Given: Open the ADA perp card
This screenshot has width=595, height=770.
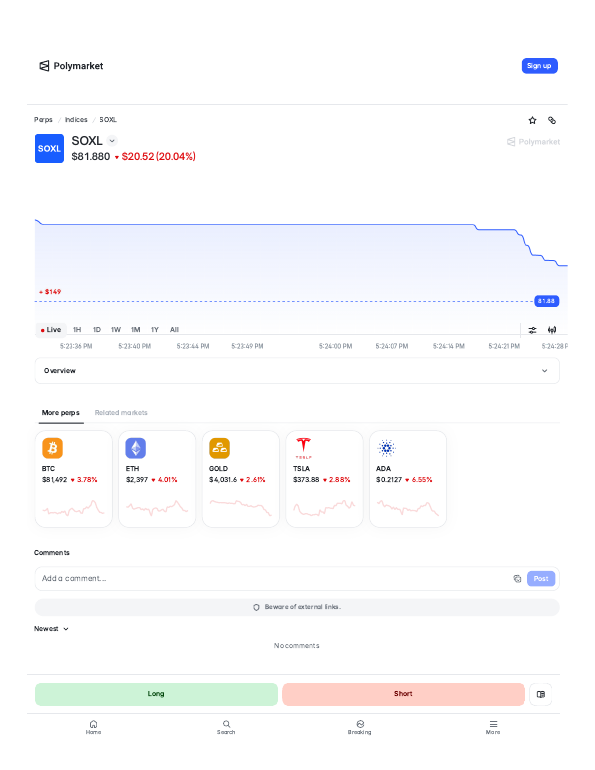Looking at the screenshot, I should coord(408,479).
